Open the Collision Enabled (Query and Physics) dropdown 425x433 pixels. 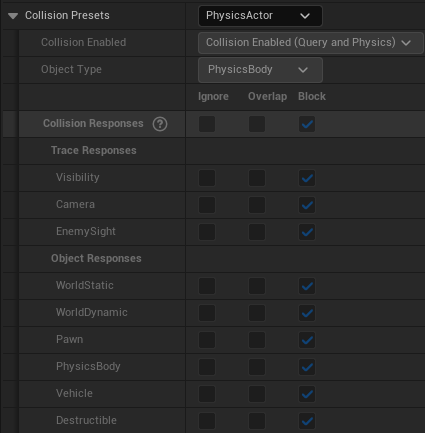(x=311, y=43)
